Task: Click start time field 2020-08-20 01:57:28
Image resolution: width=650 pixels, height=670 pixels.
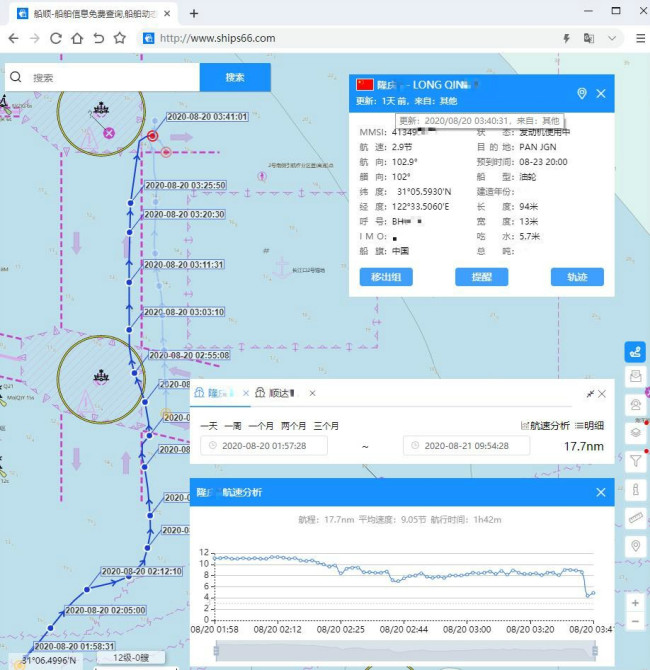Action: tap(264, 446)
